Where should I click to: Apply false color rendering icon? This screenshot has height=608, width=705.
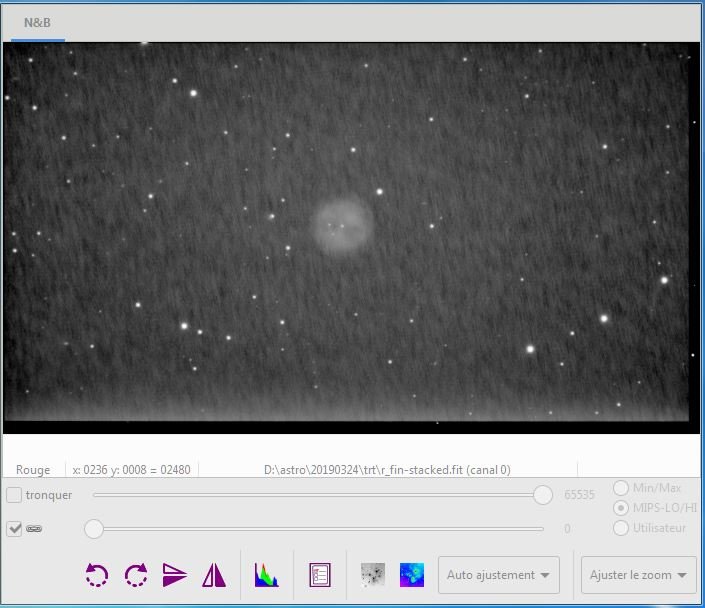click(412, 575)
